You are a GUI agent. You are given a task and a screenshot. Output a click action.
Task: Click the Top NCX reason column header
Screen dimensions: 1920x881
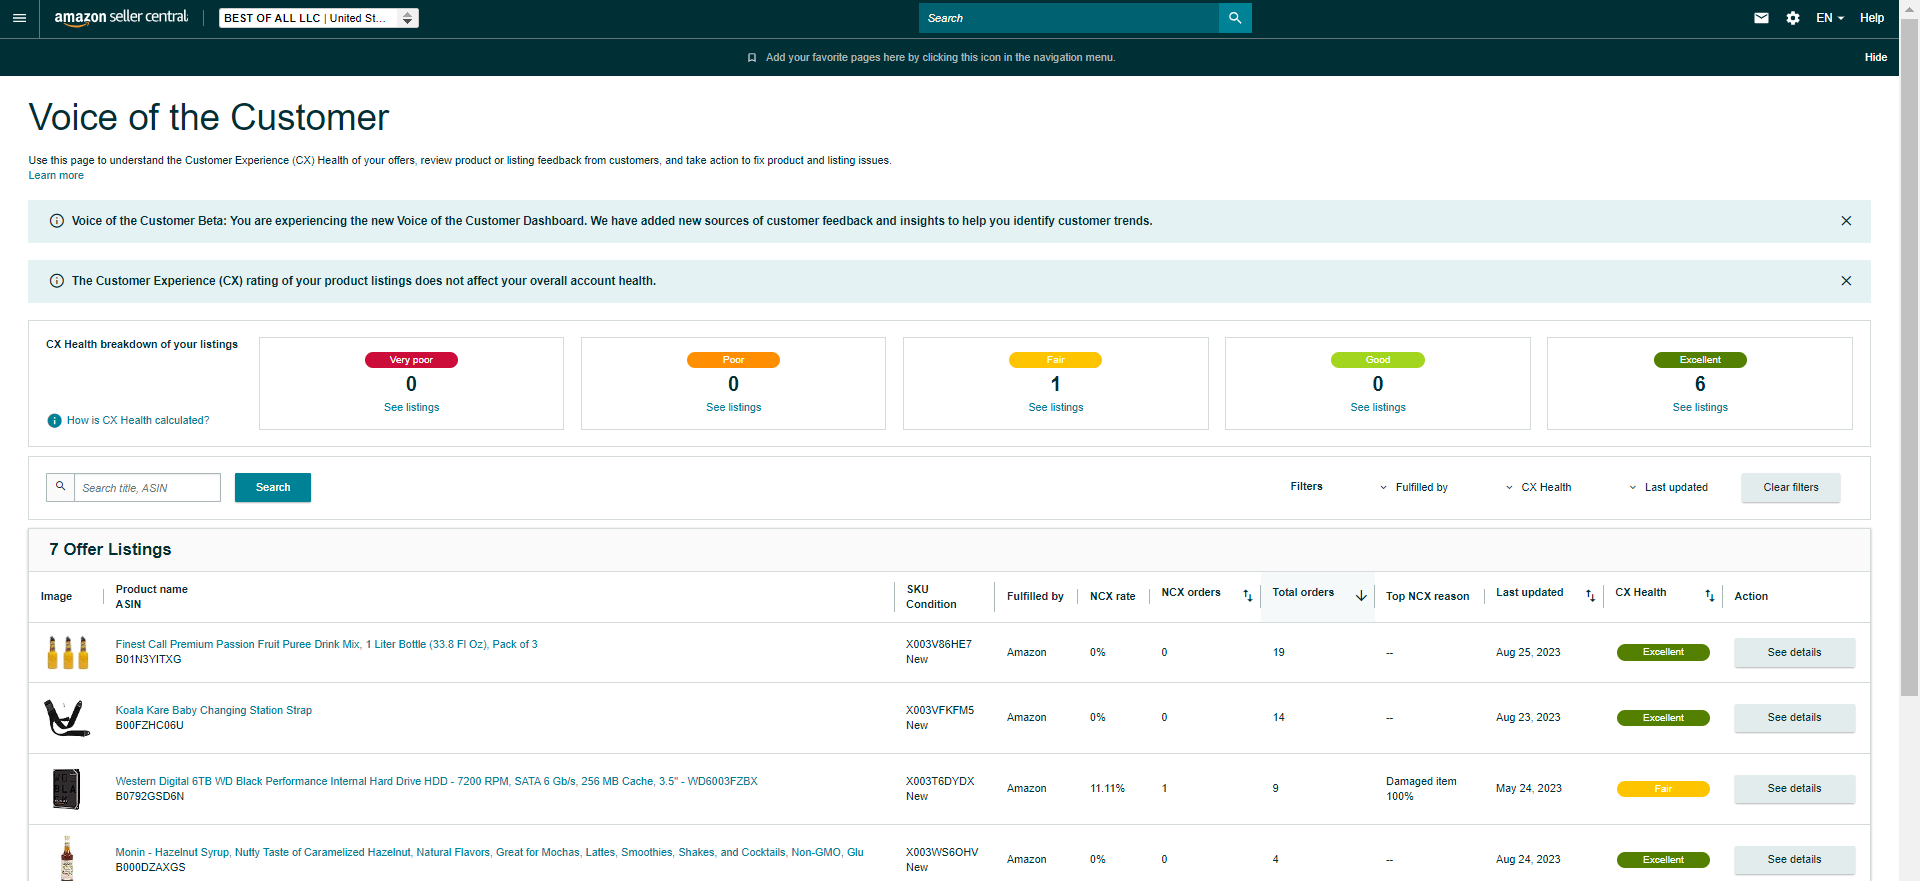pos(1427,597)
